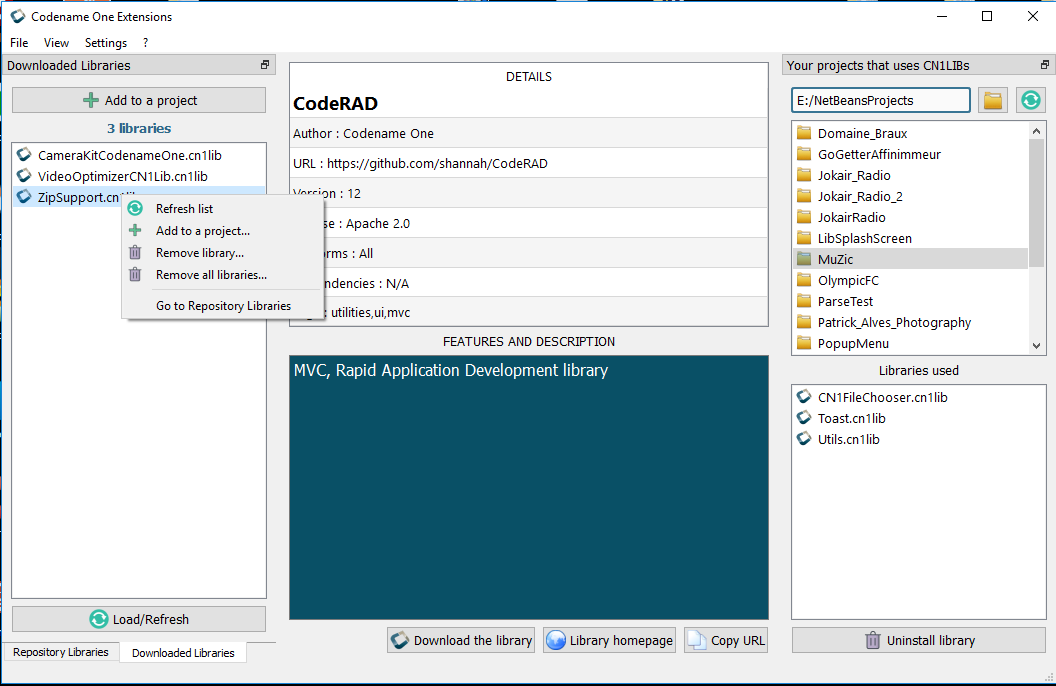Open the View menu
This screenshot has width=1056, height=686.
point(57,42)
